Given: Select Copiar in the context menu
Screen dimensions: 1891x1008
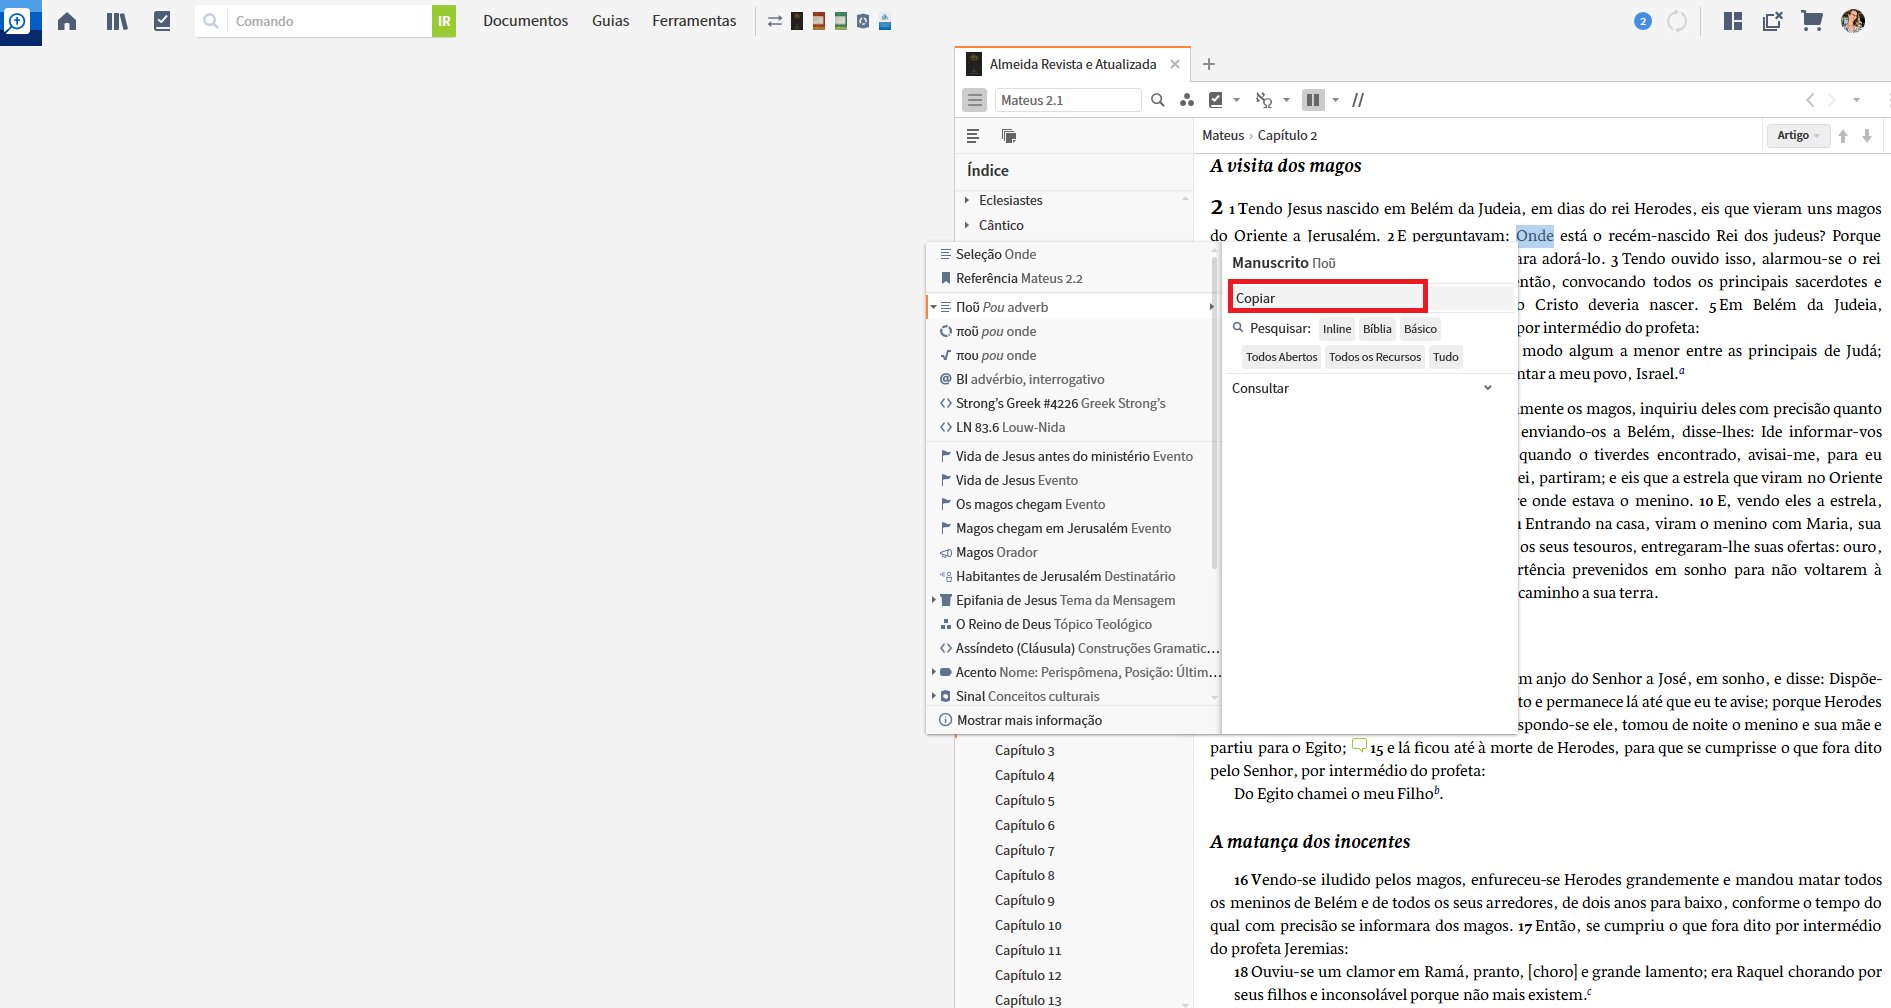Looking at the screenshot, I should tap(1326, 298).
